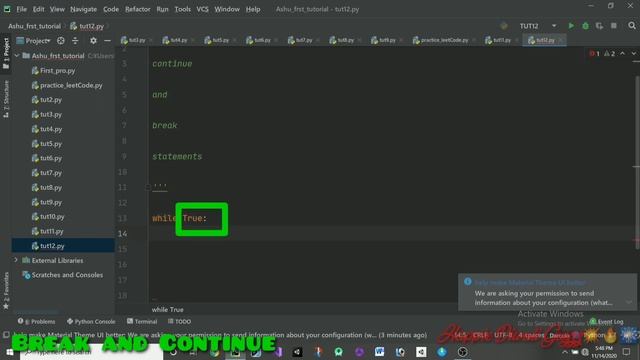The width and height of the screenshot is (640, 360).
Task: Open TODO tool window
Action: coord(180,321)
